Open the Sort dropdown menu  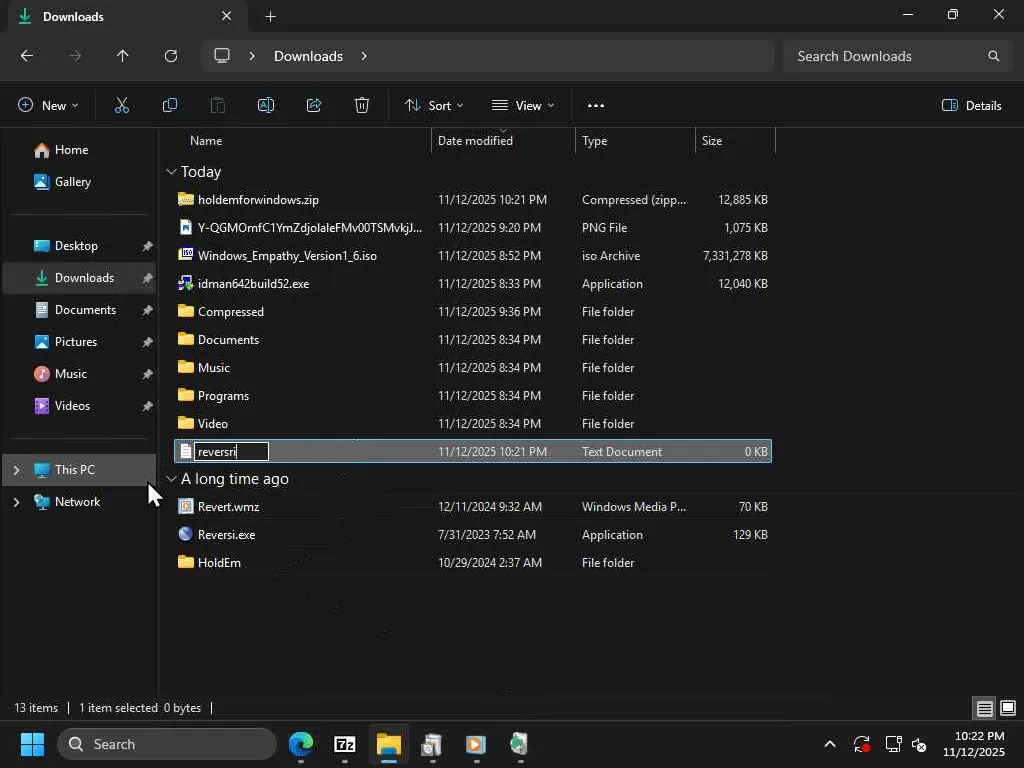pyautogui.click(x=434, y=105)
